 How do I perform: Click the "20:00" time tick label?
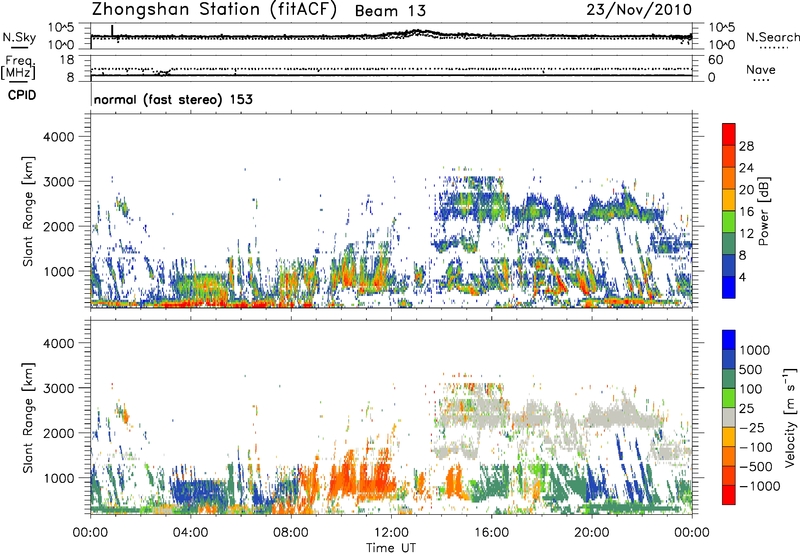(x=592, y=533)
